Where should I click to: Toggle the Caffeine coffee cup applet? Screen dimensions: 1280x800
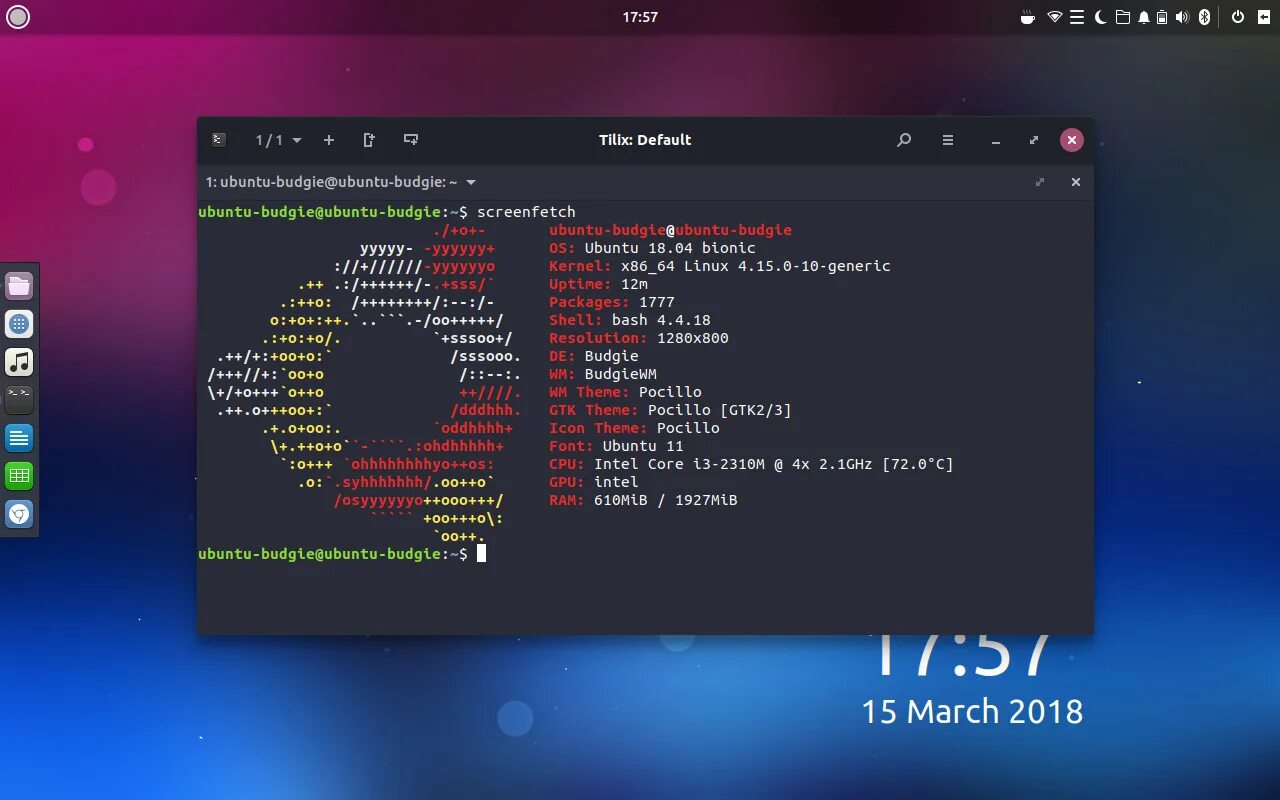(1028, 17)
